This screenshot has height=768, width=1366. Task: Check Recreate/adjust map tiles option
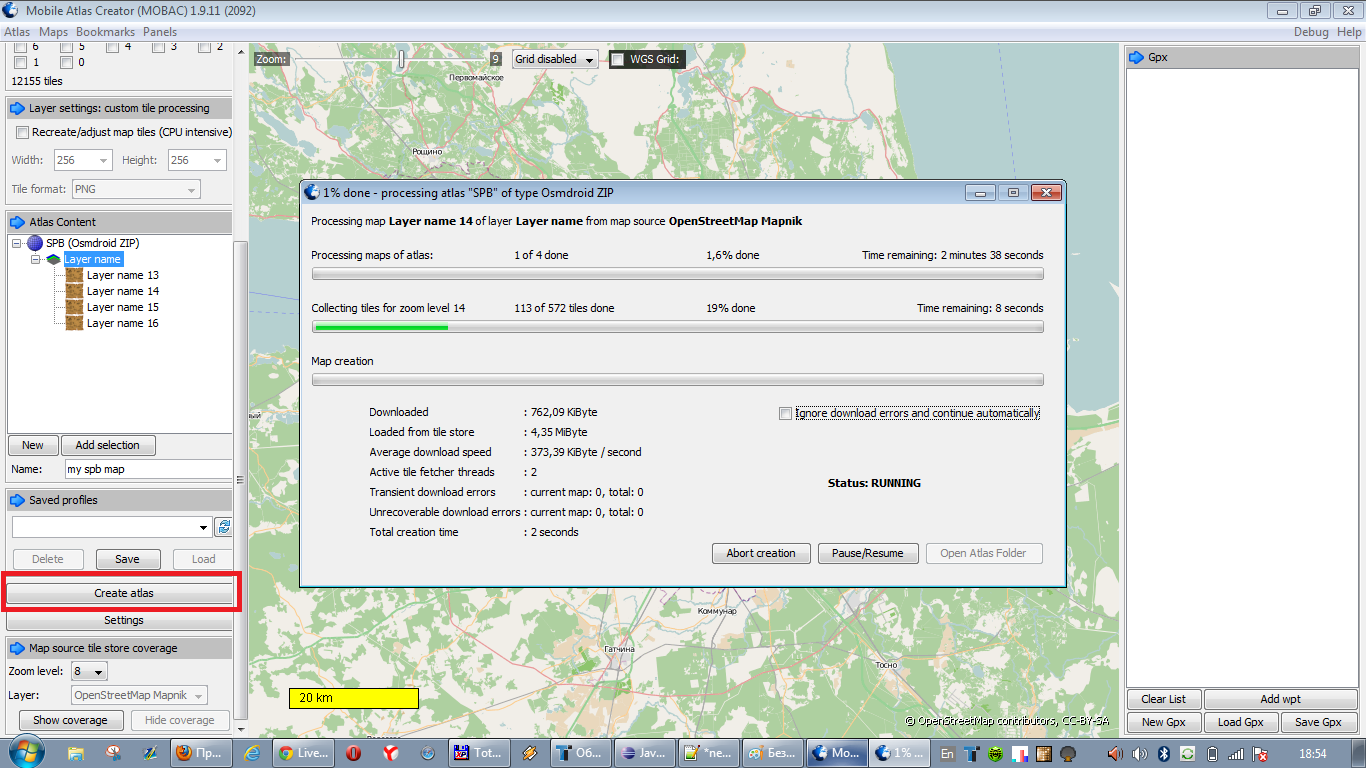click(21, 132)
